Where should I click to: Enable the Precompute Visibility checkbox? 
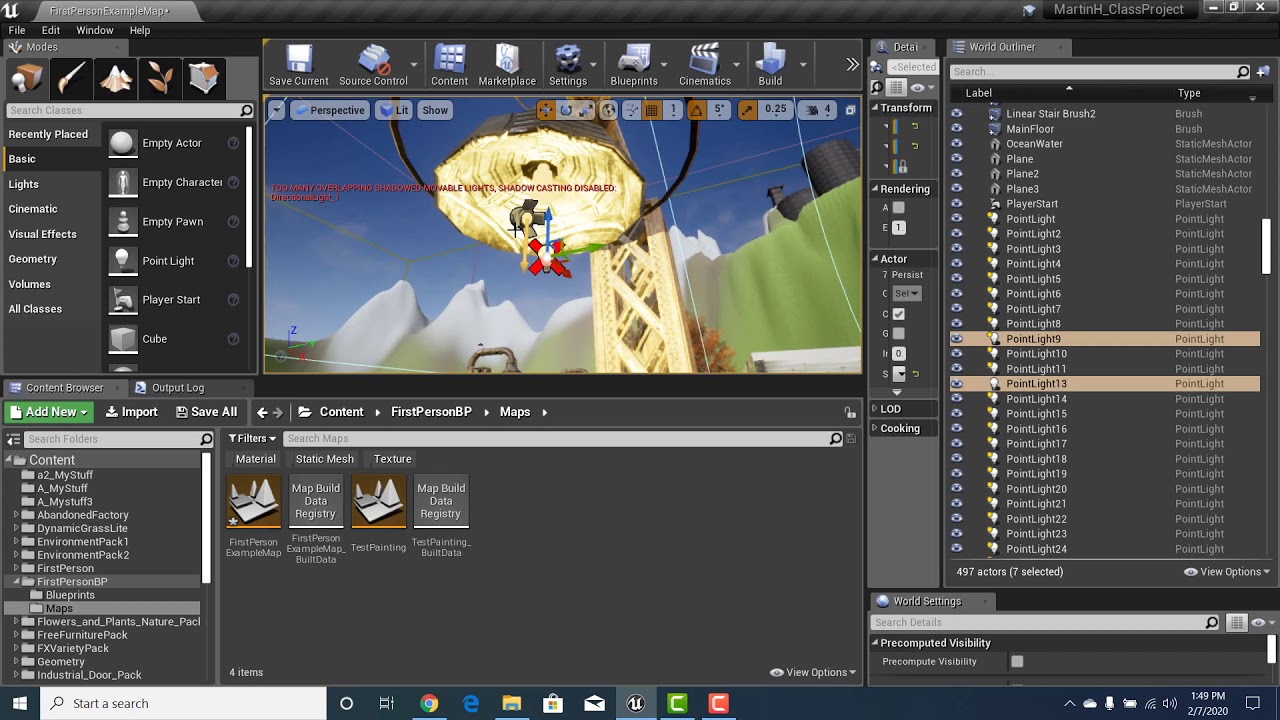pyautogui.click(x=1017, y=661)
